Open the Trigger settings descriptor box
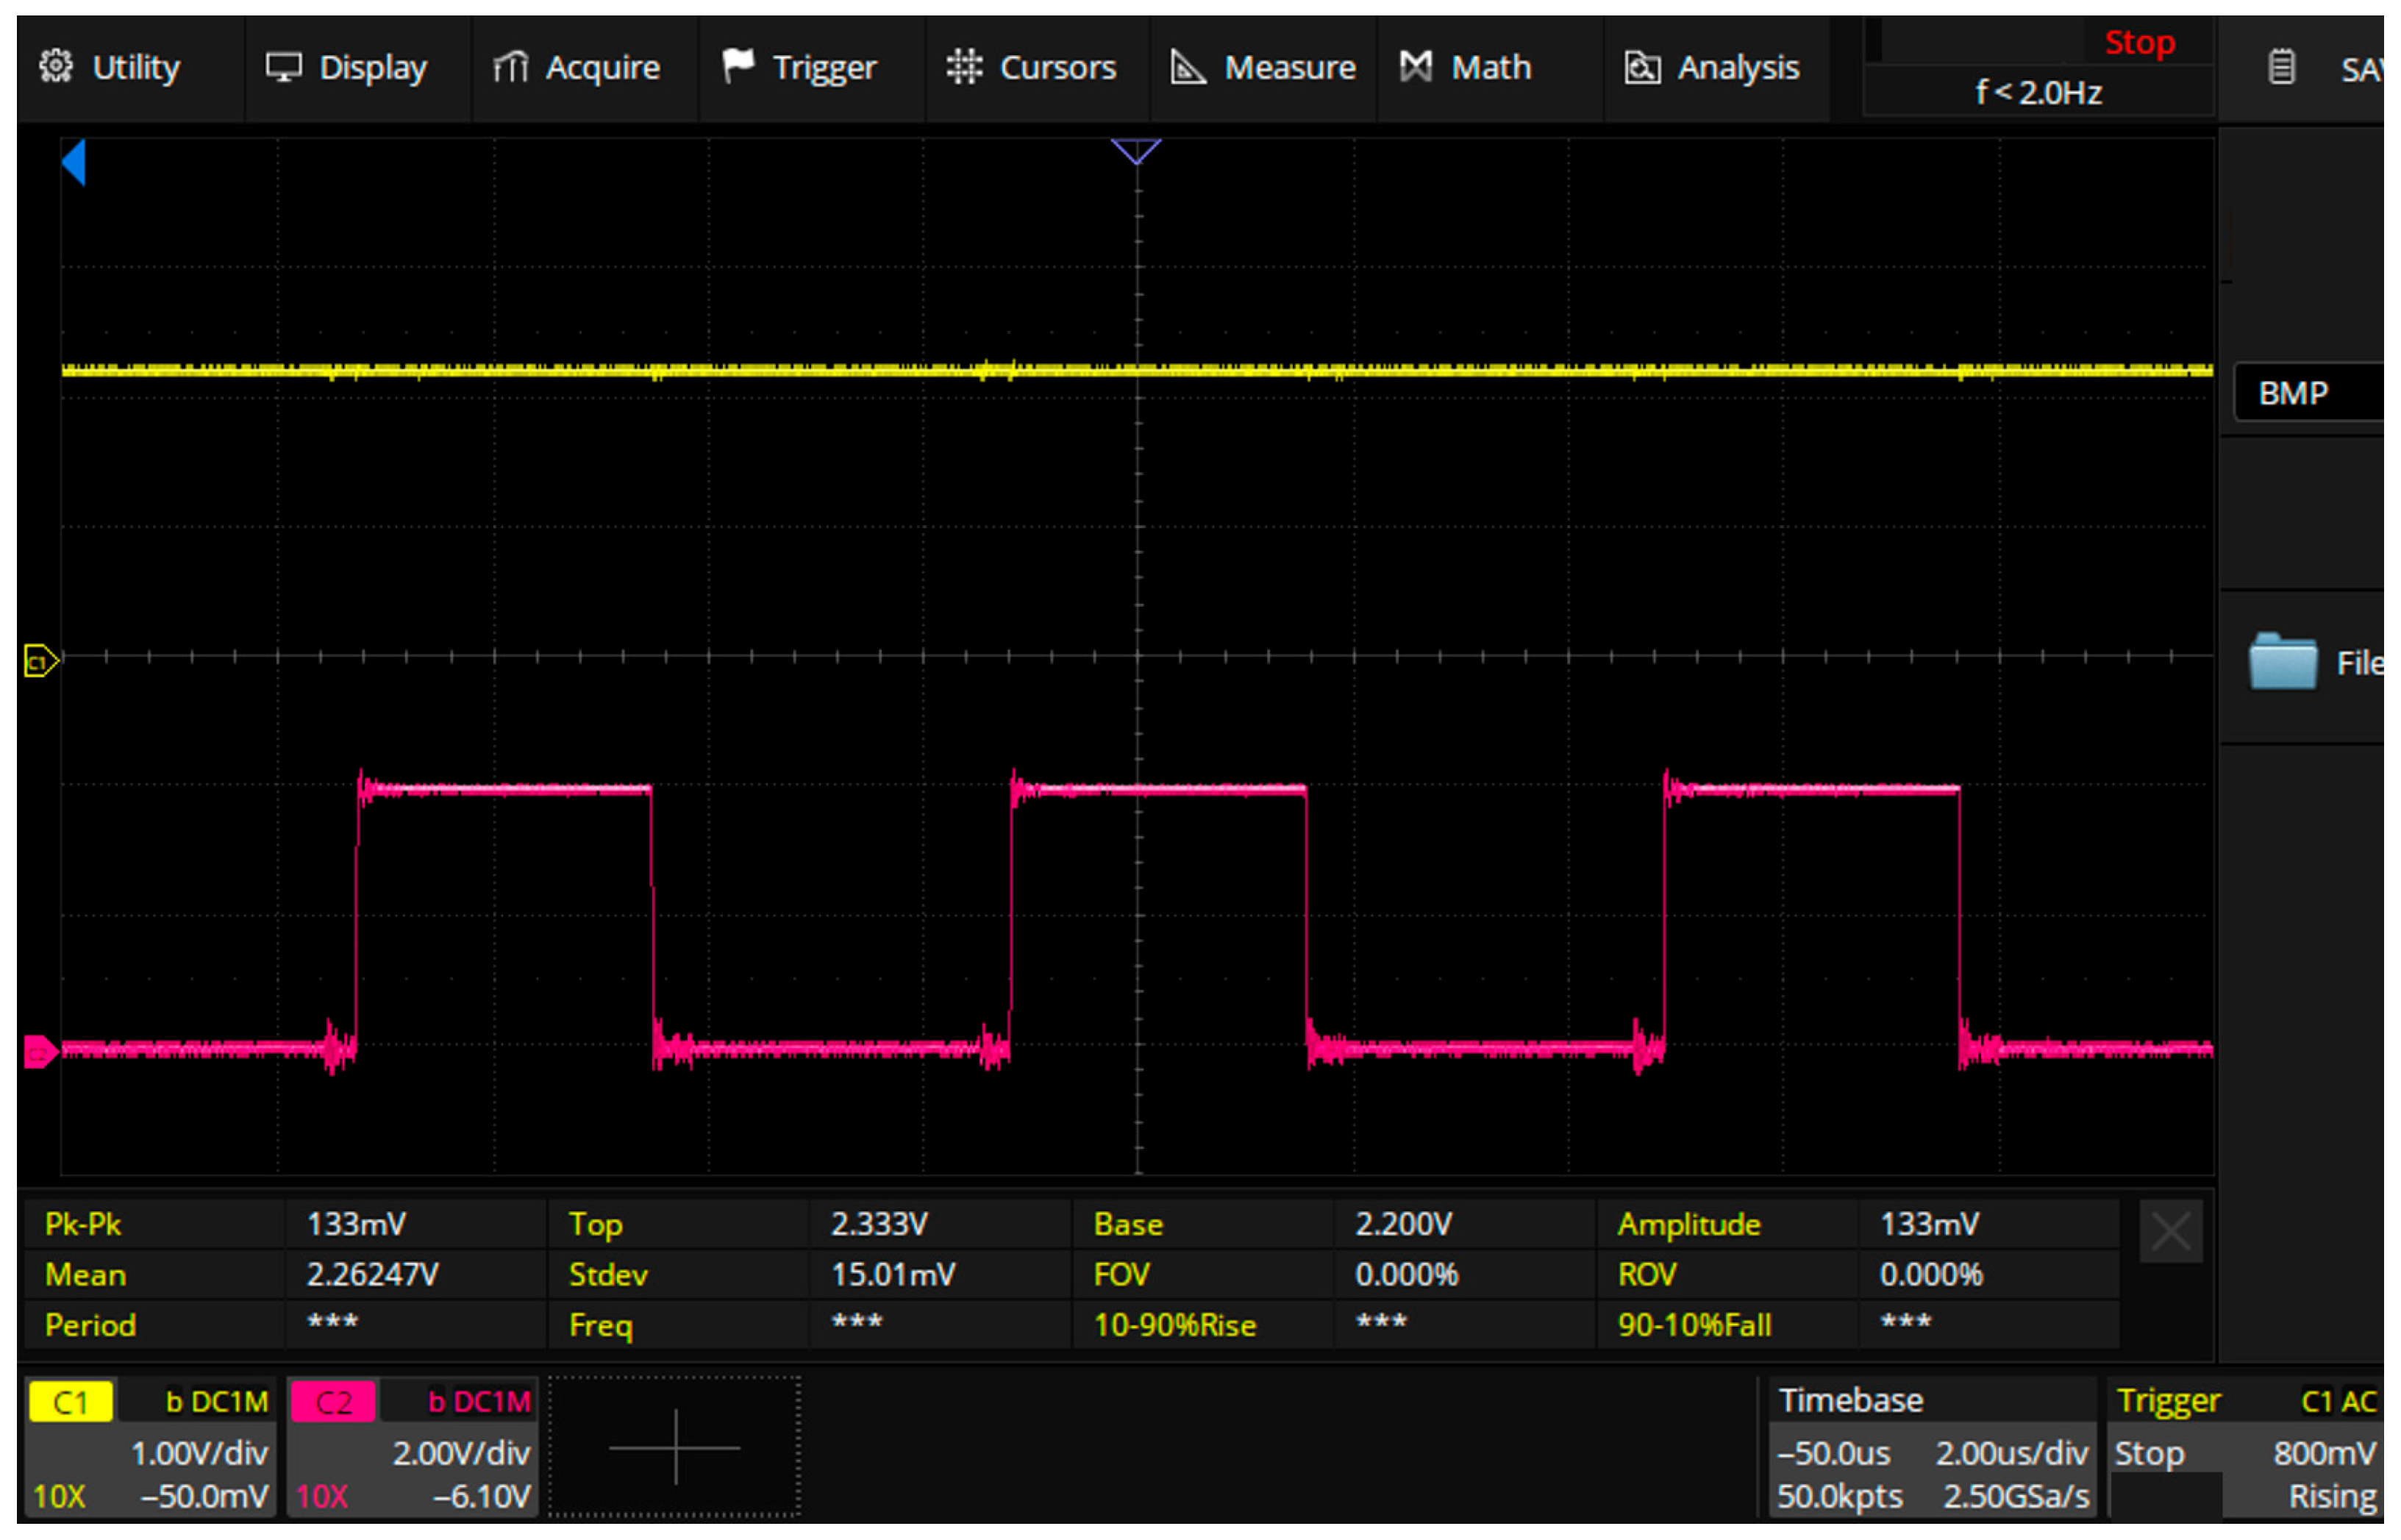2401x1540 pixels. point(2245,1447)
